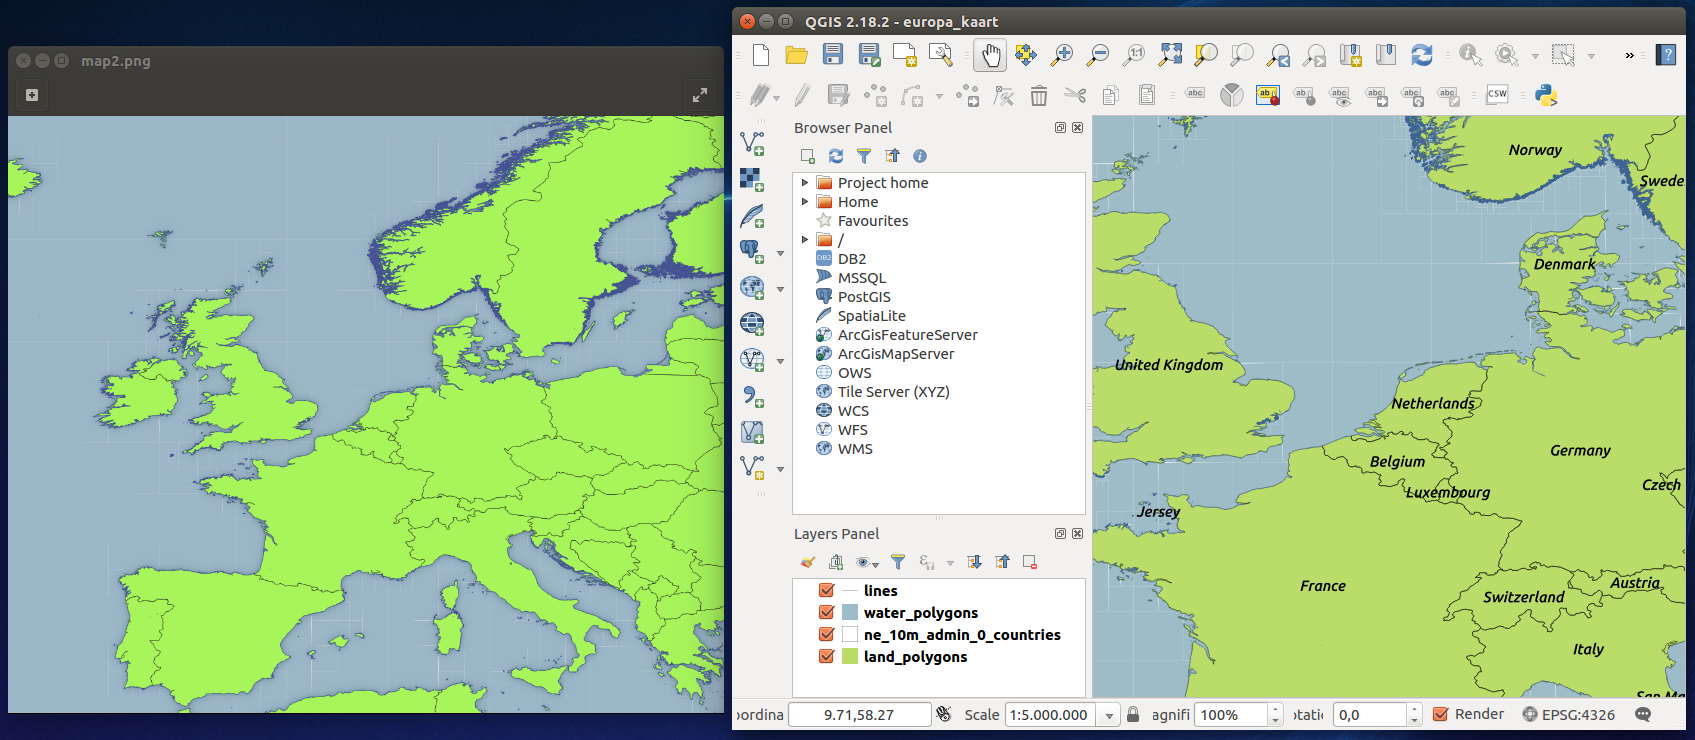Toggle the Render checkbox in status bar

point(1441,714)
